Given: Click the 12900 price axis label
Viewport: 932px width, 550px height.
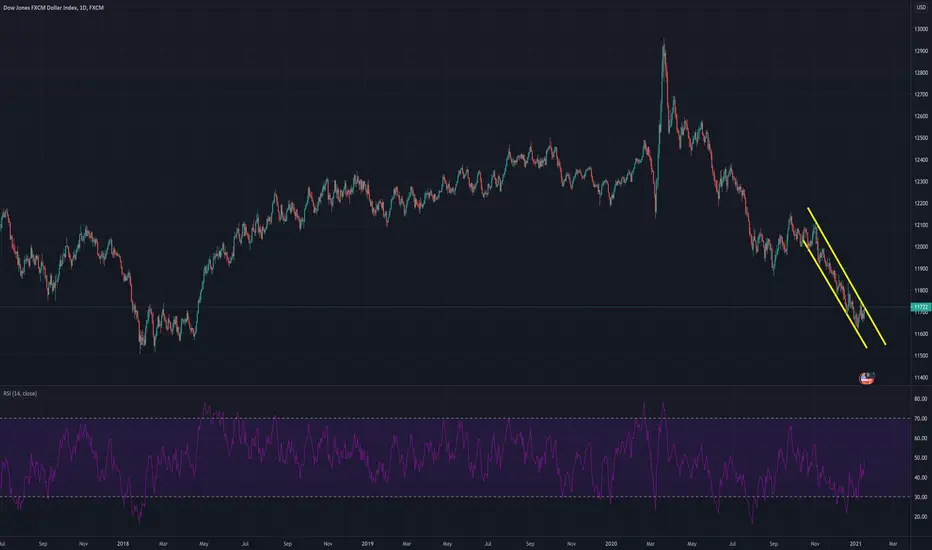Looking at the screenshot, I should 921,51.
